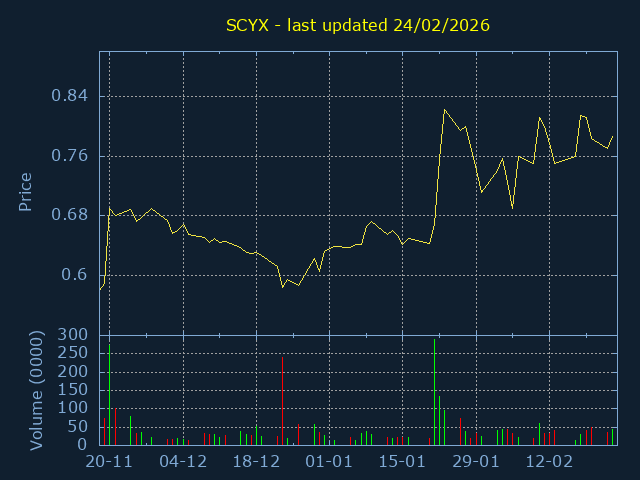The height and width of the screenshot is (480, 640).
Task: Click the 0.6 price axis label
Action: pos(74,275)
